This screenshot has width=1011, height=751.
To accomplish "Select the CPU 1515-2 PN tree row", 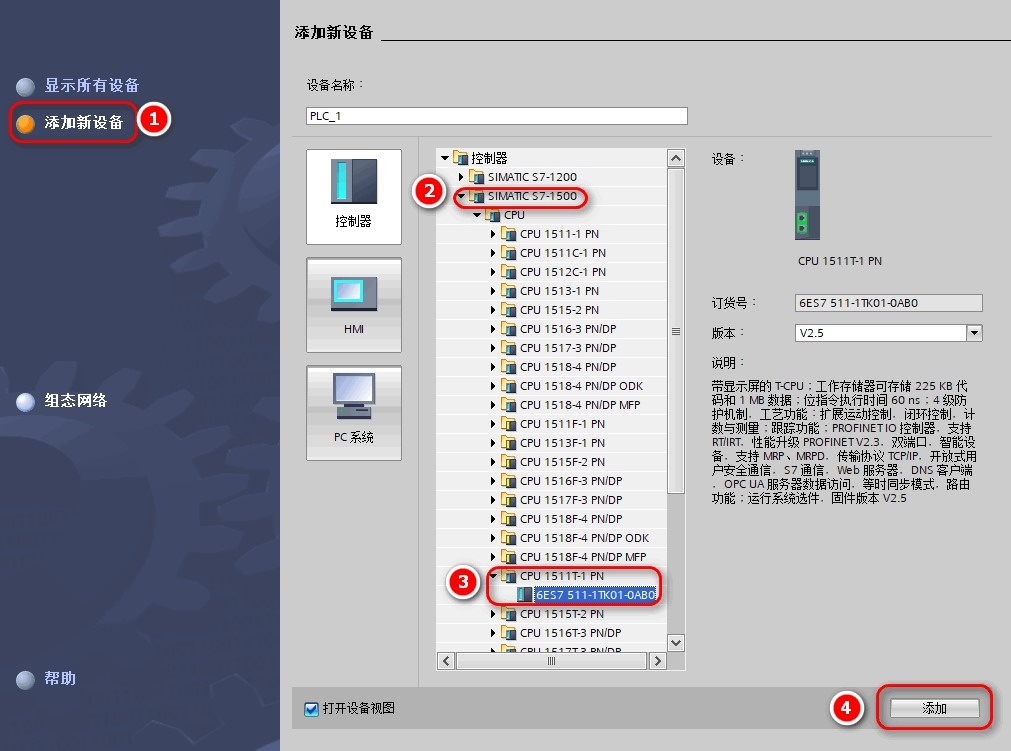I will (551, 310).
